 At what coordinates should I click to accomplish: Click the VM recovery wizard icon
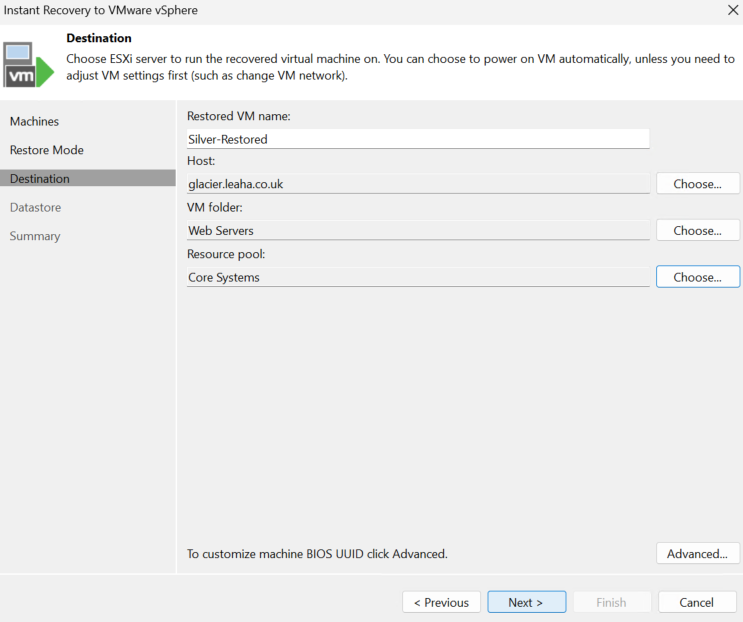28,64
